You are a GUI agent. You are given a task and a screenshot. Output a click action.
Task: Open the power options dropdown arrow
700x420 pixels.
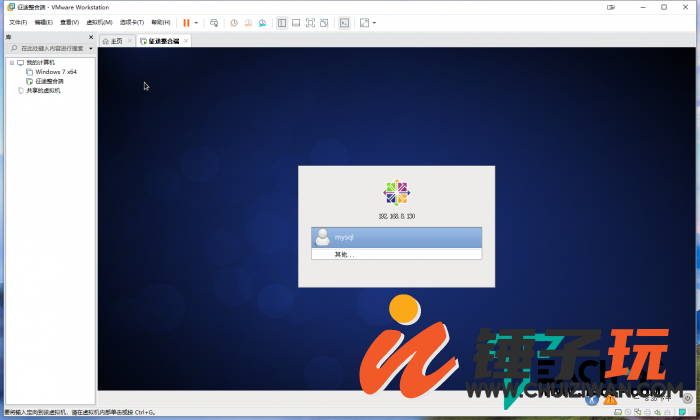(196, 22)
